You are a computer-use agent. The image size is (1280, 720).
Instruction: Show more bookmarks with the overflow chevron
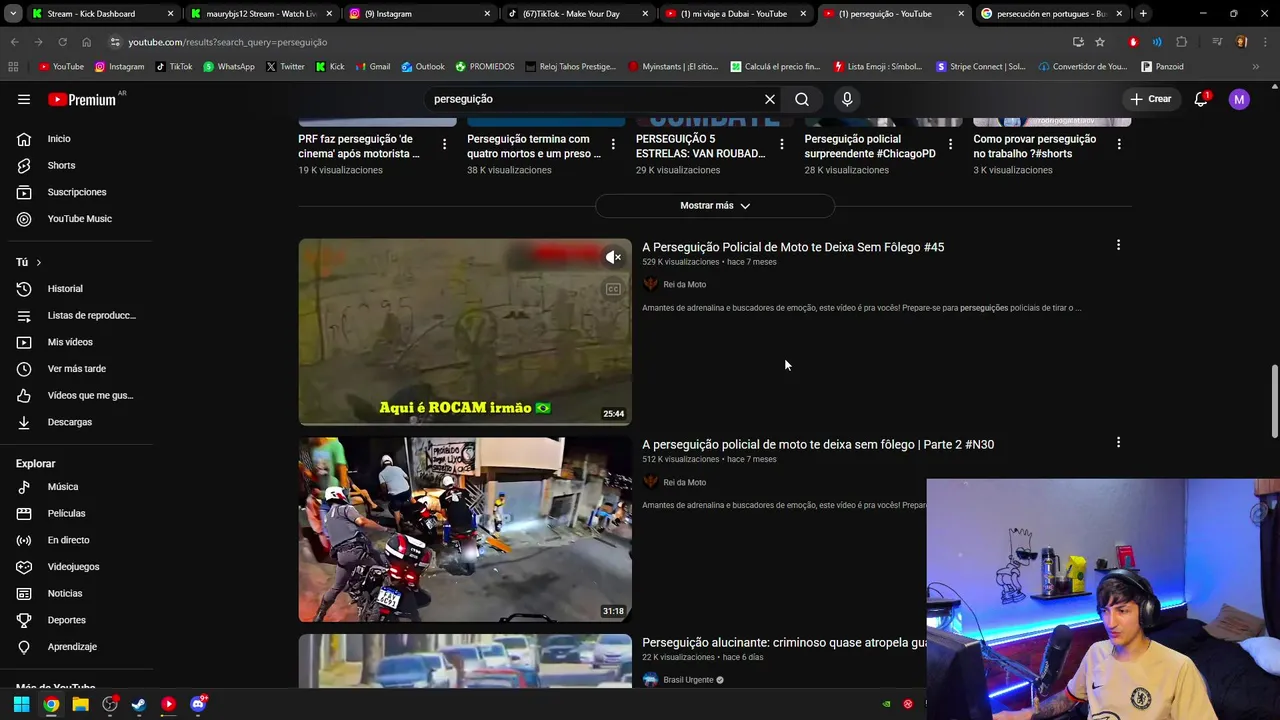coord(1256,67)
